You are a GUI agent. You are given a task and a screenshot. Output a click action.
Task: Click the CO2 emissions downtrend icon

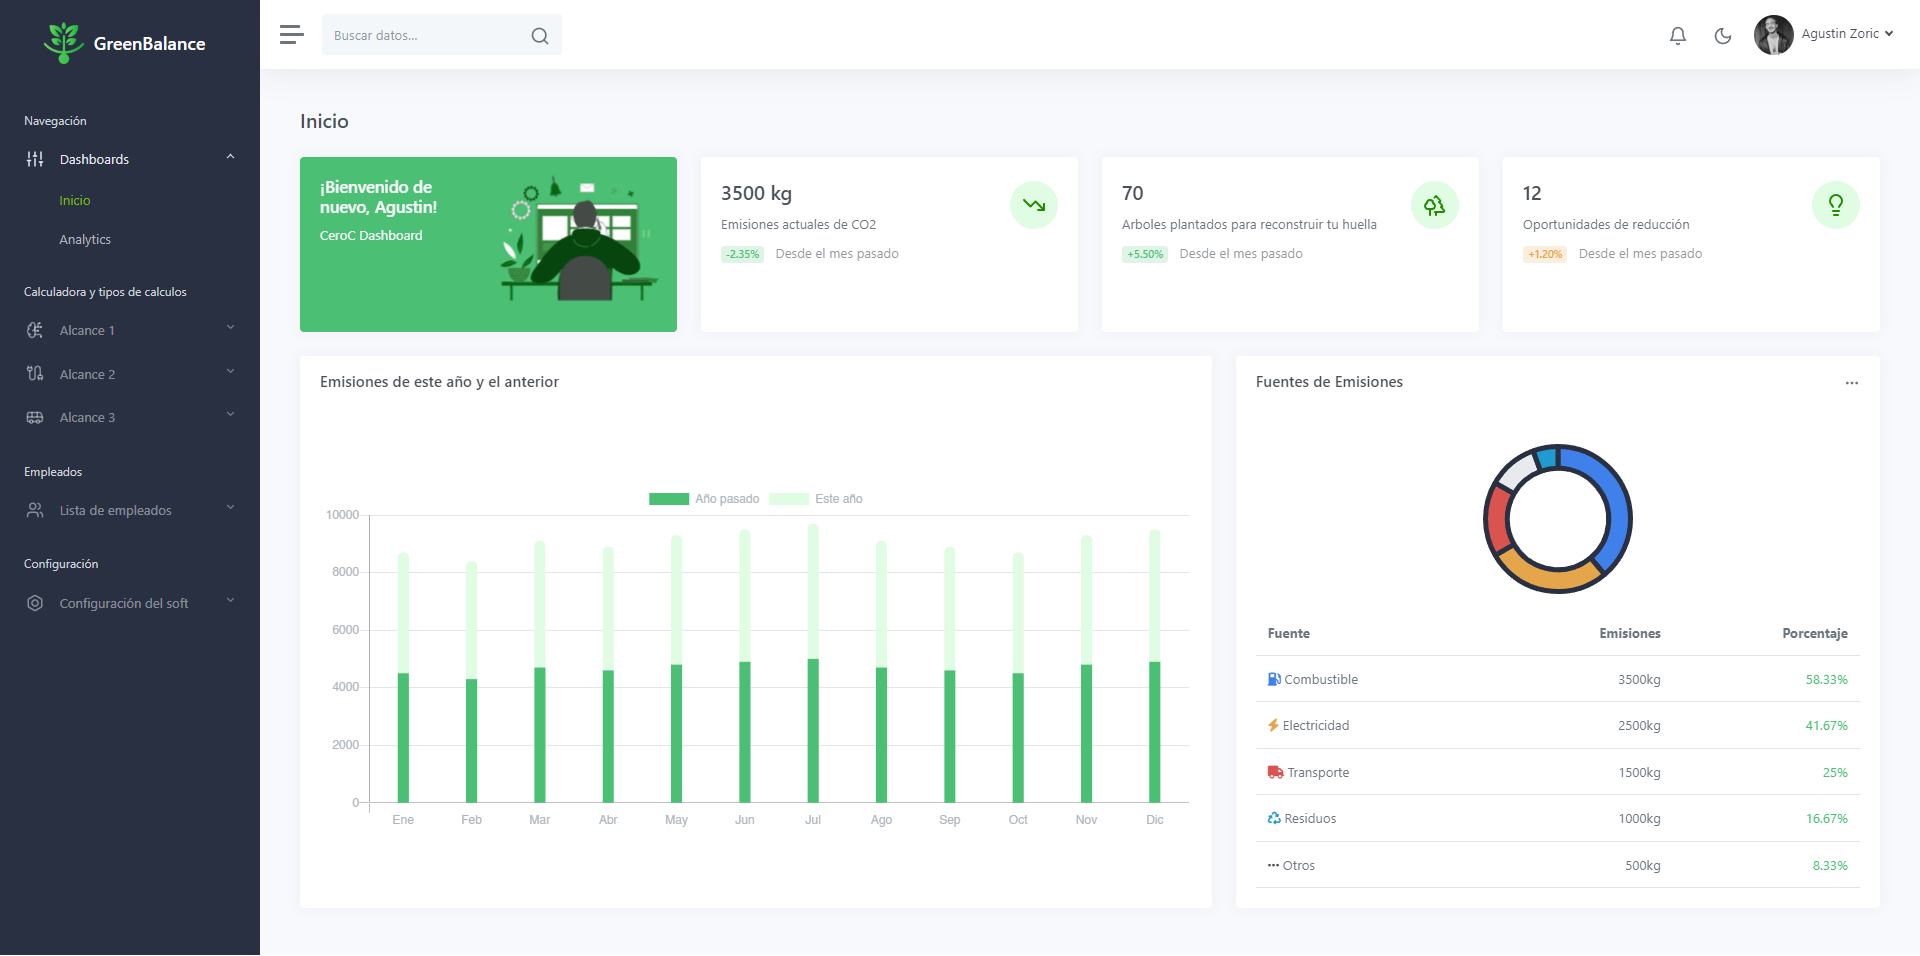[1033, 205]
